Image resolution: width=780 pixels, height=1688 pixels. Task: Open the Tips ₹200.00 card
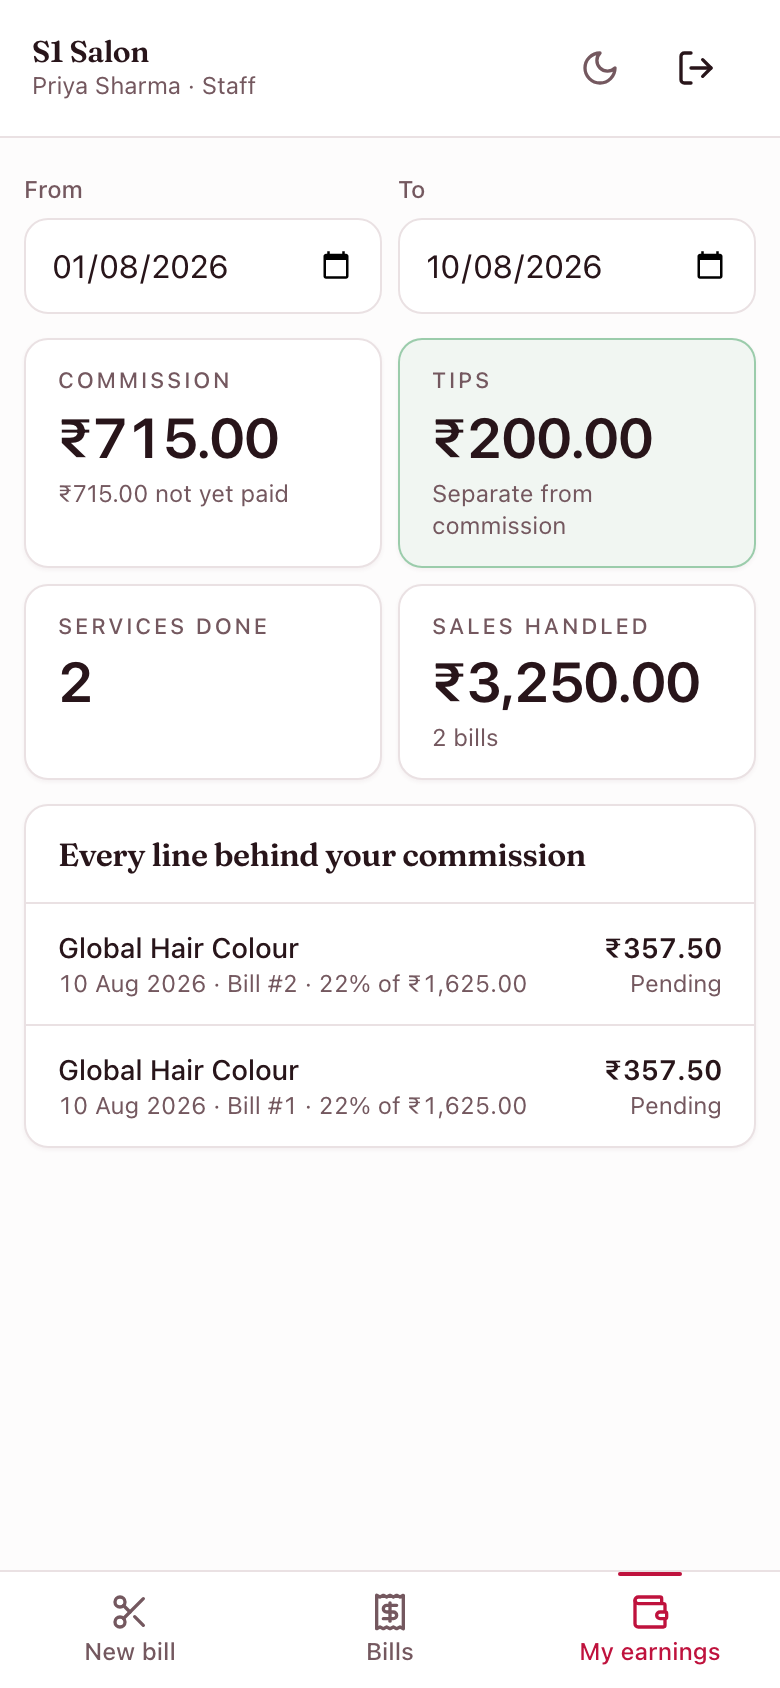(577, 453)
